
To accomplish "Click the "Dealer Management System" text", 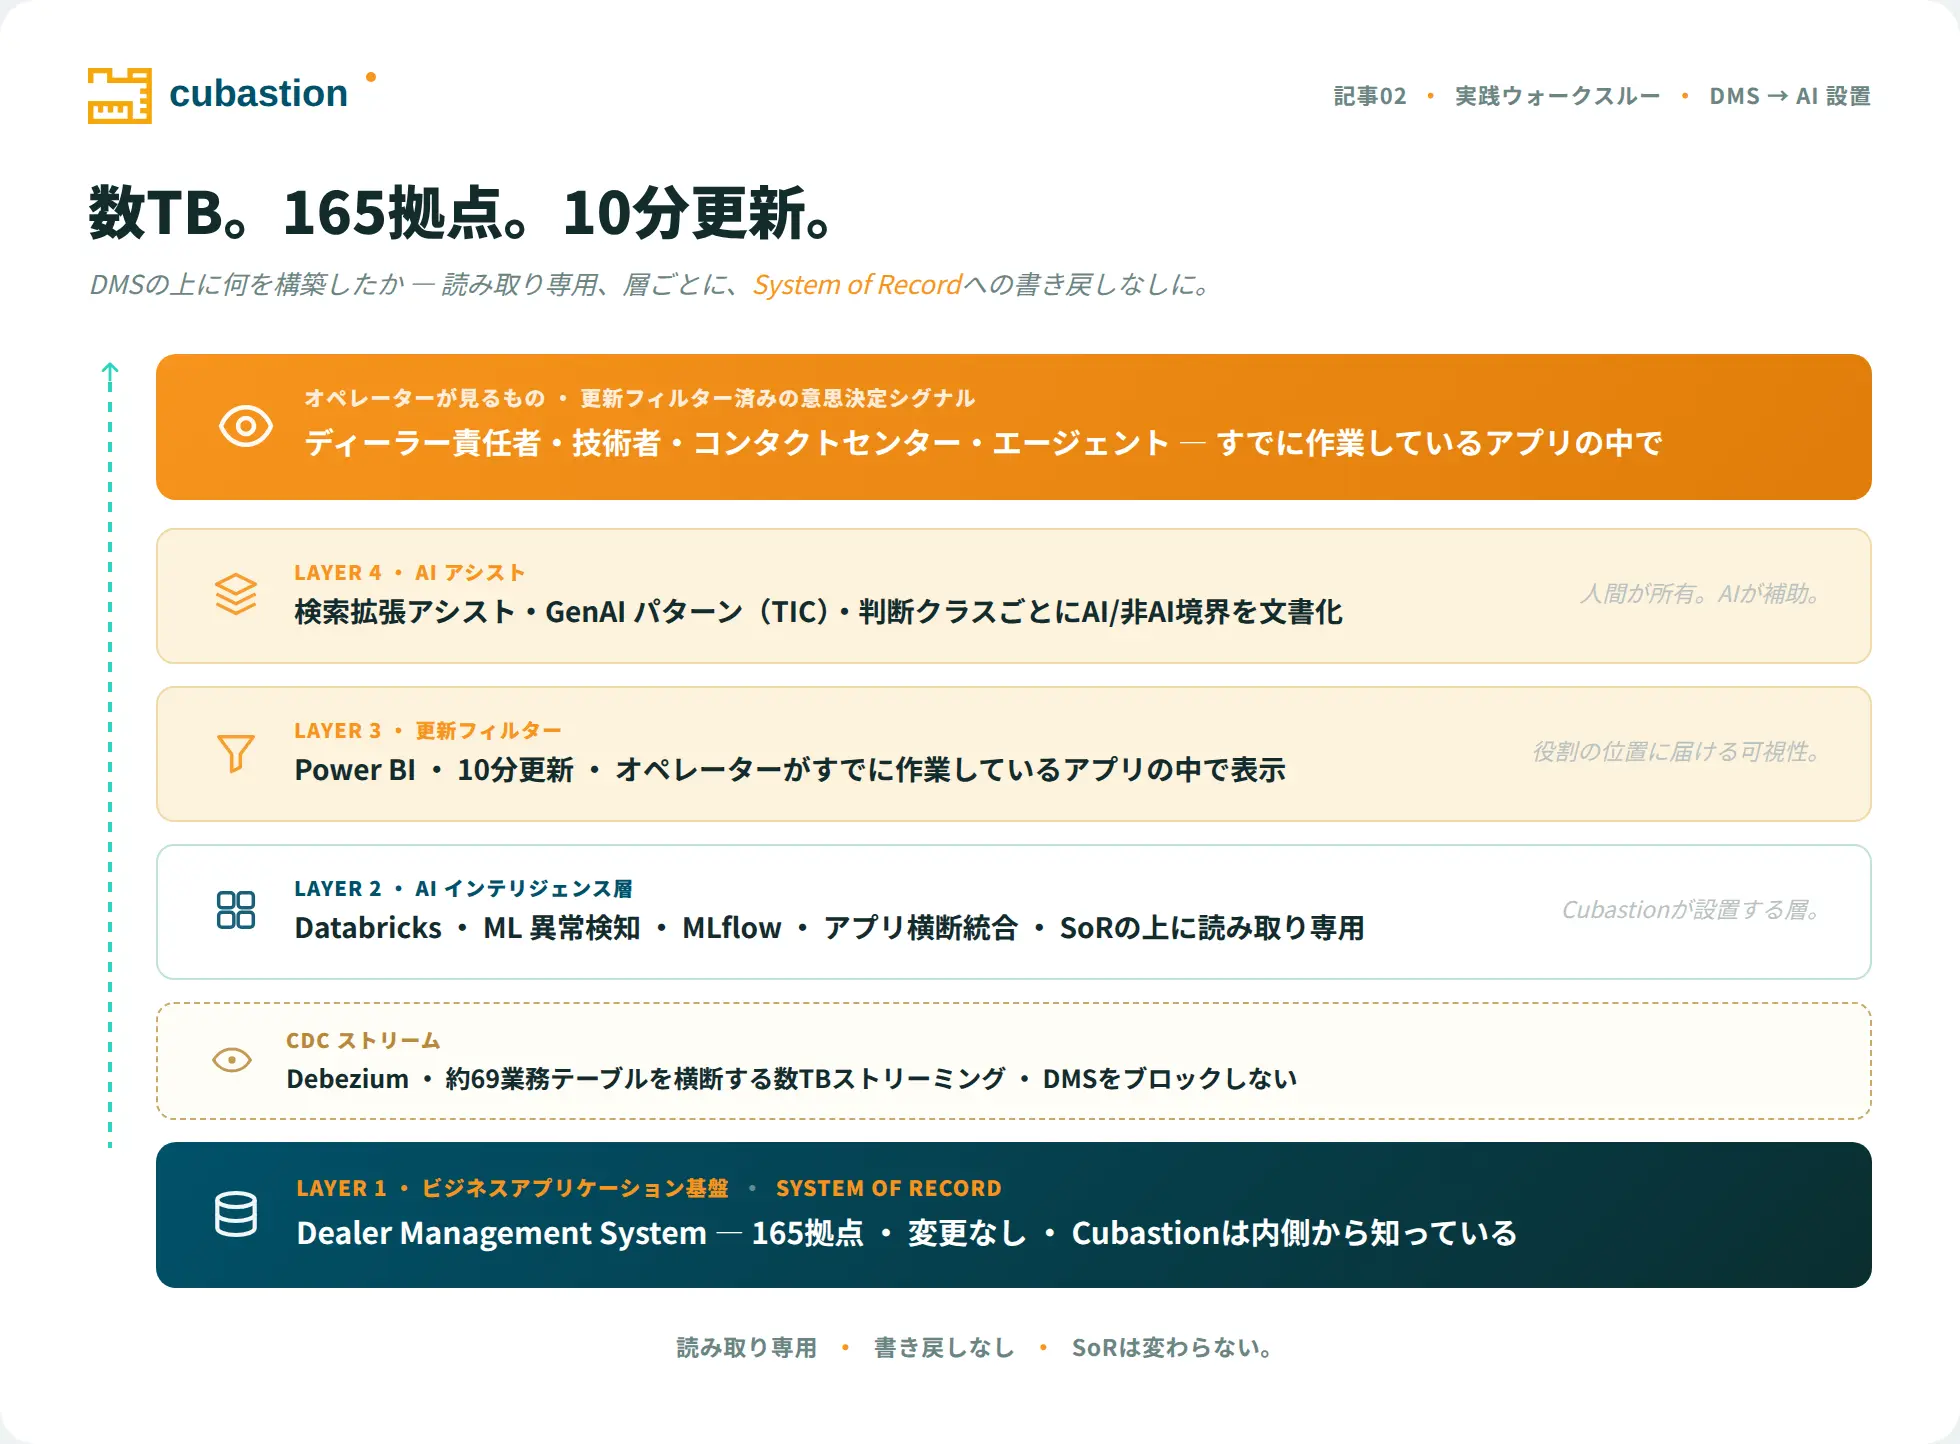I will tap(502, 1233).
